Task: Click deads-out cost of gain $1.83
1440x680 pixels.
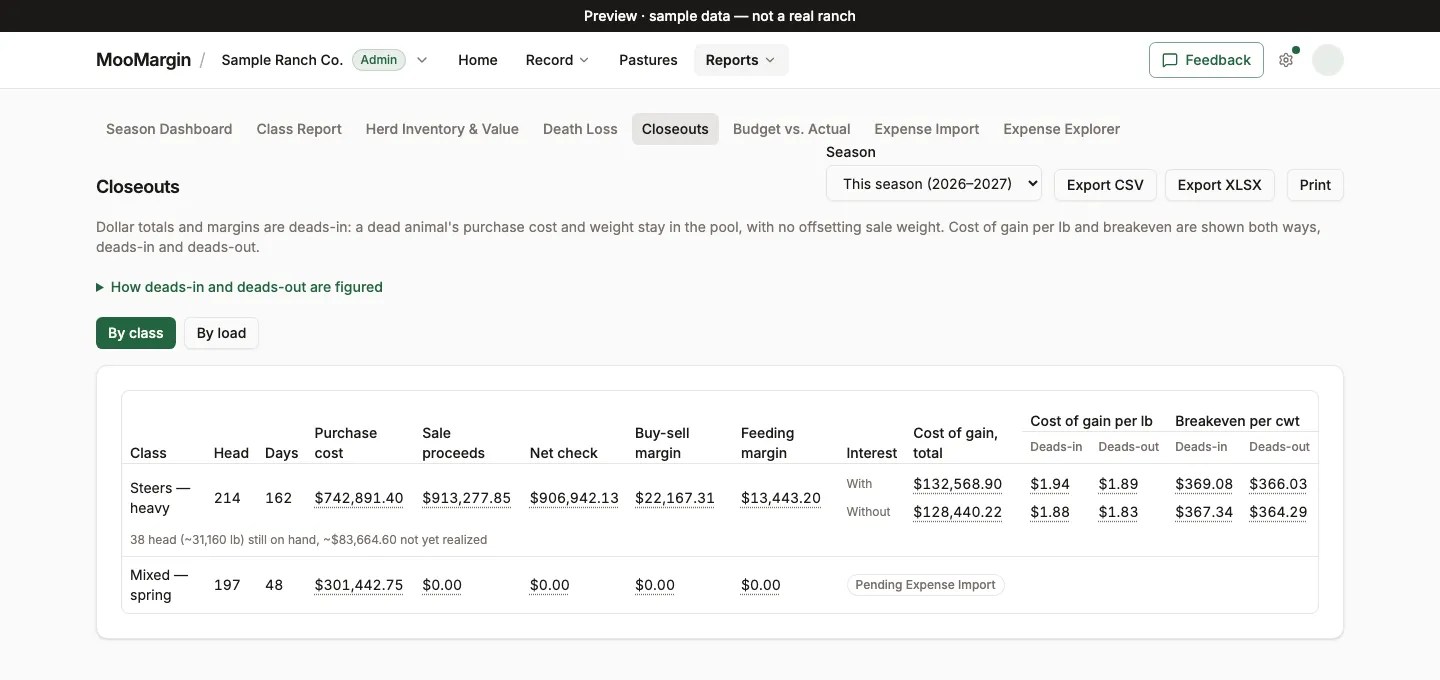Action: tap(1118, 512)
